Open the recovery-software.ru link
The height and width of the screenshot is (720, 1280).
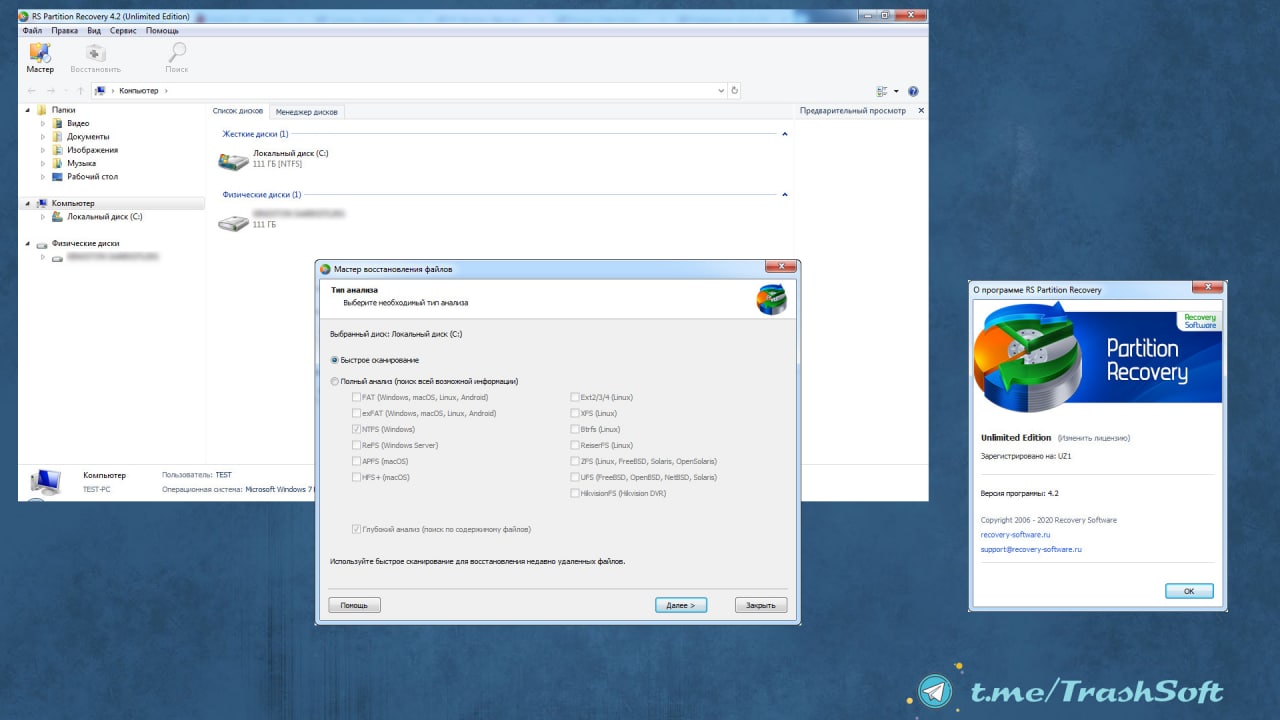coord(1015,535)
